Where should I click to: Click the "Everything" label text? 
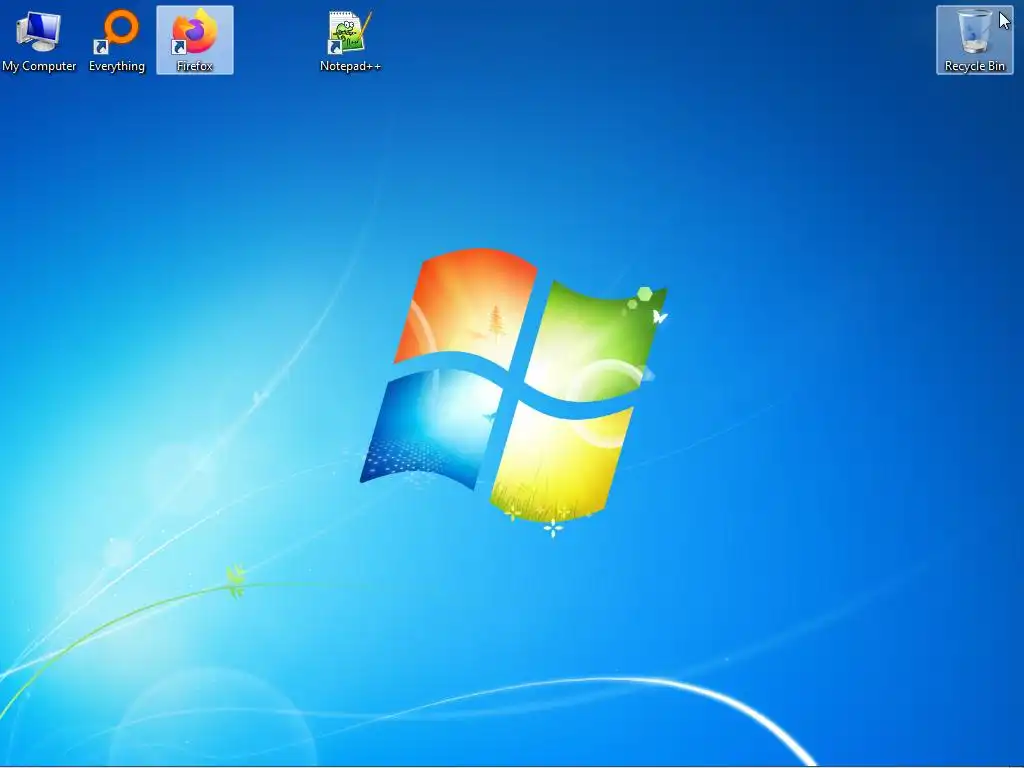click(x=117, y=66)
